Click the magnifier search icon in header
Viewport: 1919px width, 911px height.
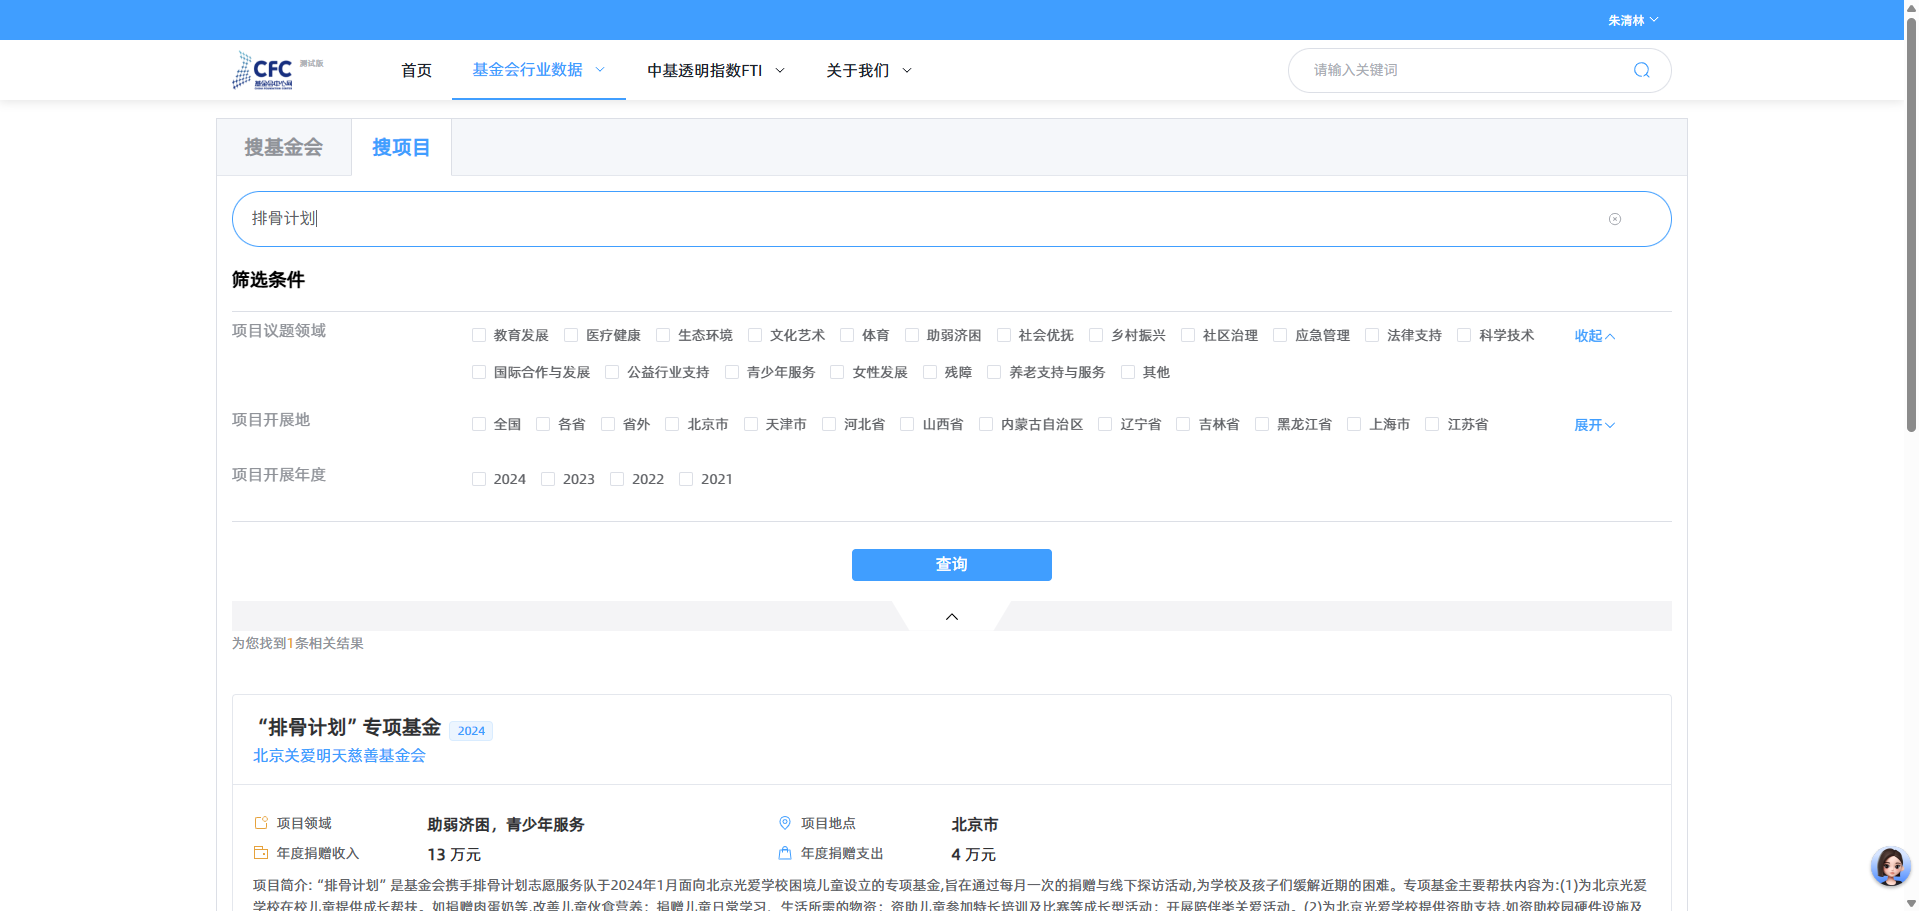(x=1641, y=70)
